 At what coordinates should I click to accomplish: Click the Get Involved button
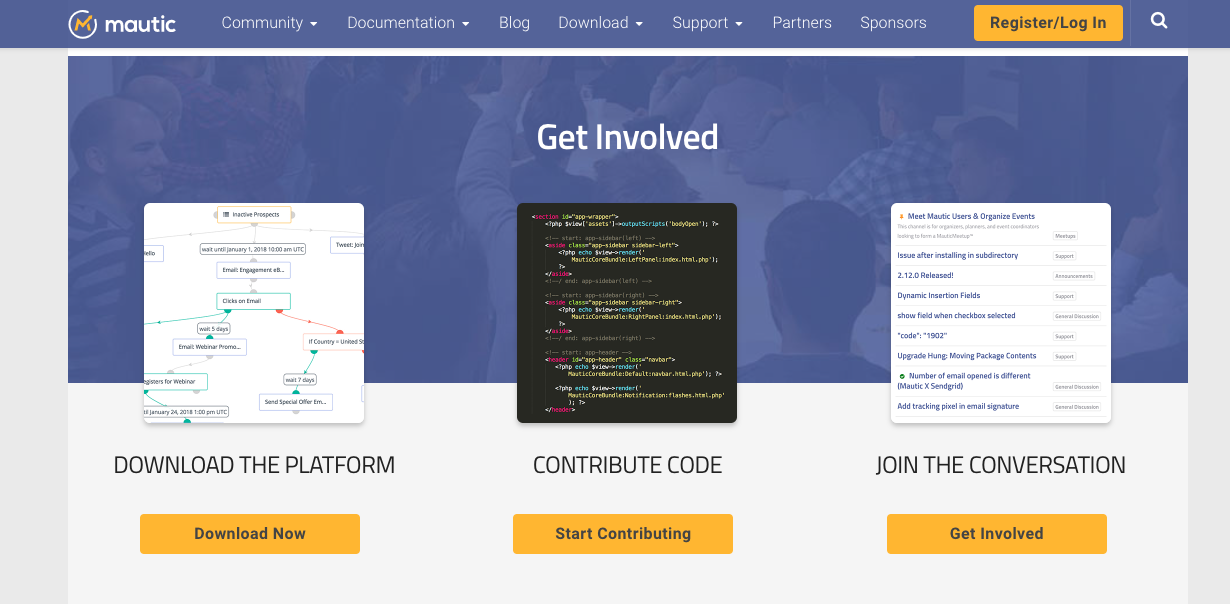click(x=997, y=533)
